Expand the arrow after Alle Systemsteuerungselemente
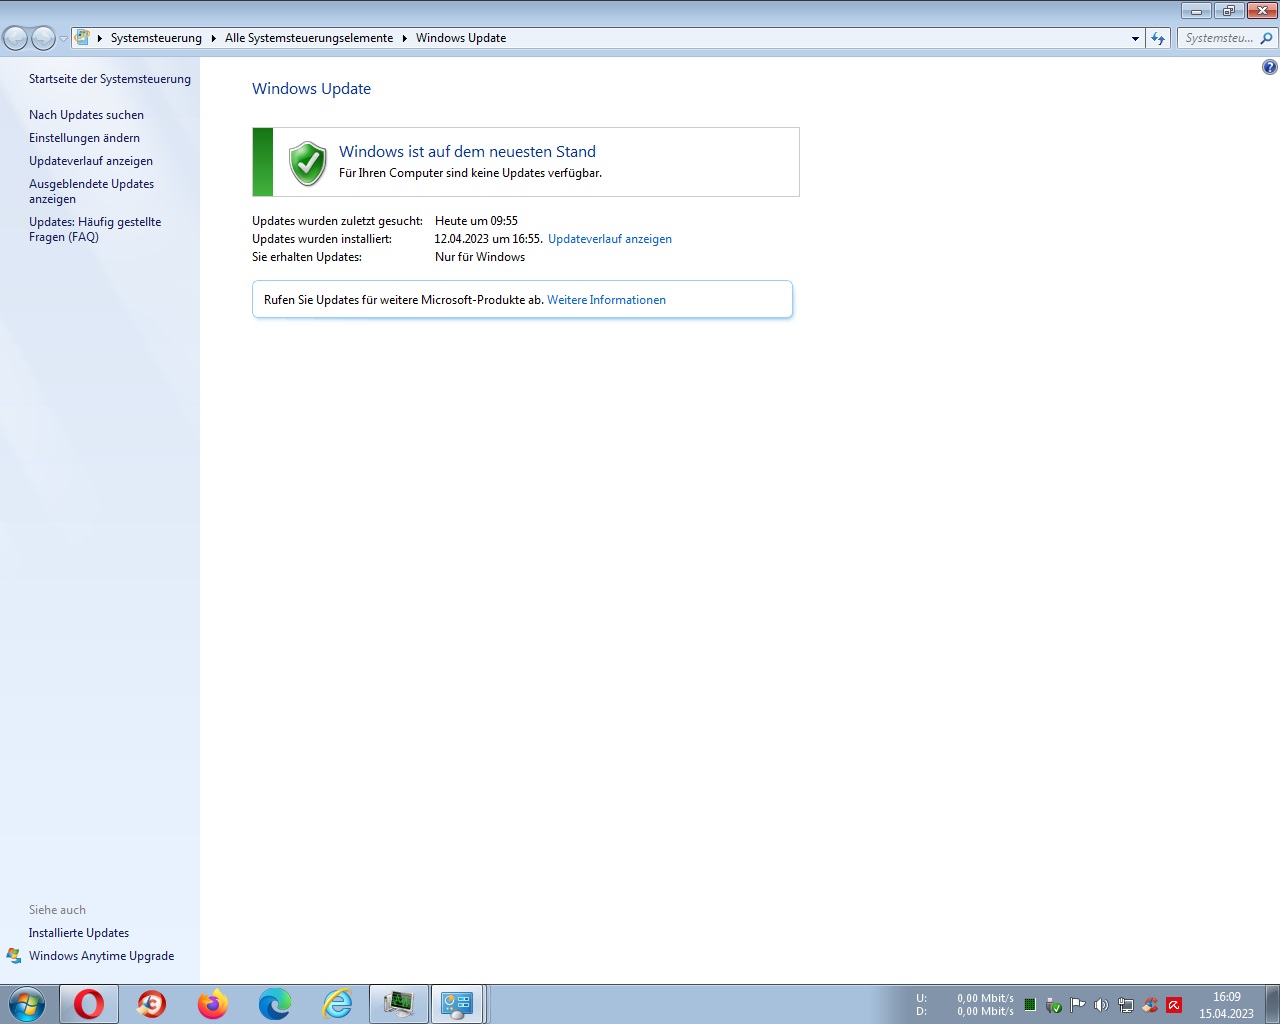1280x1024 pixels. 404,38
